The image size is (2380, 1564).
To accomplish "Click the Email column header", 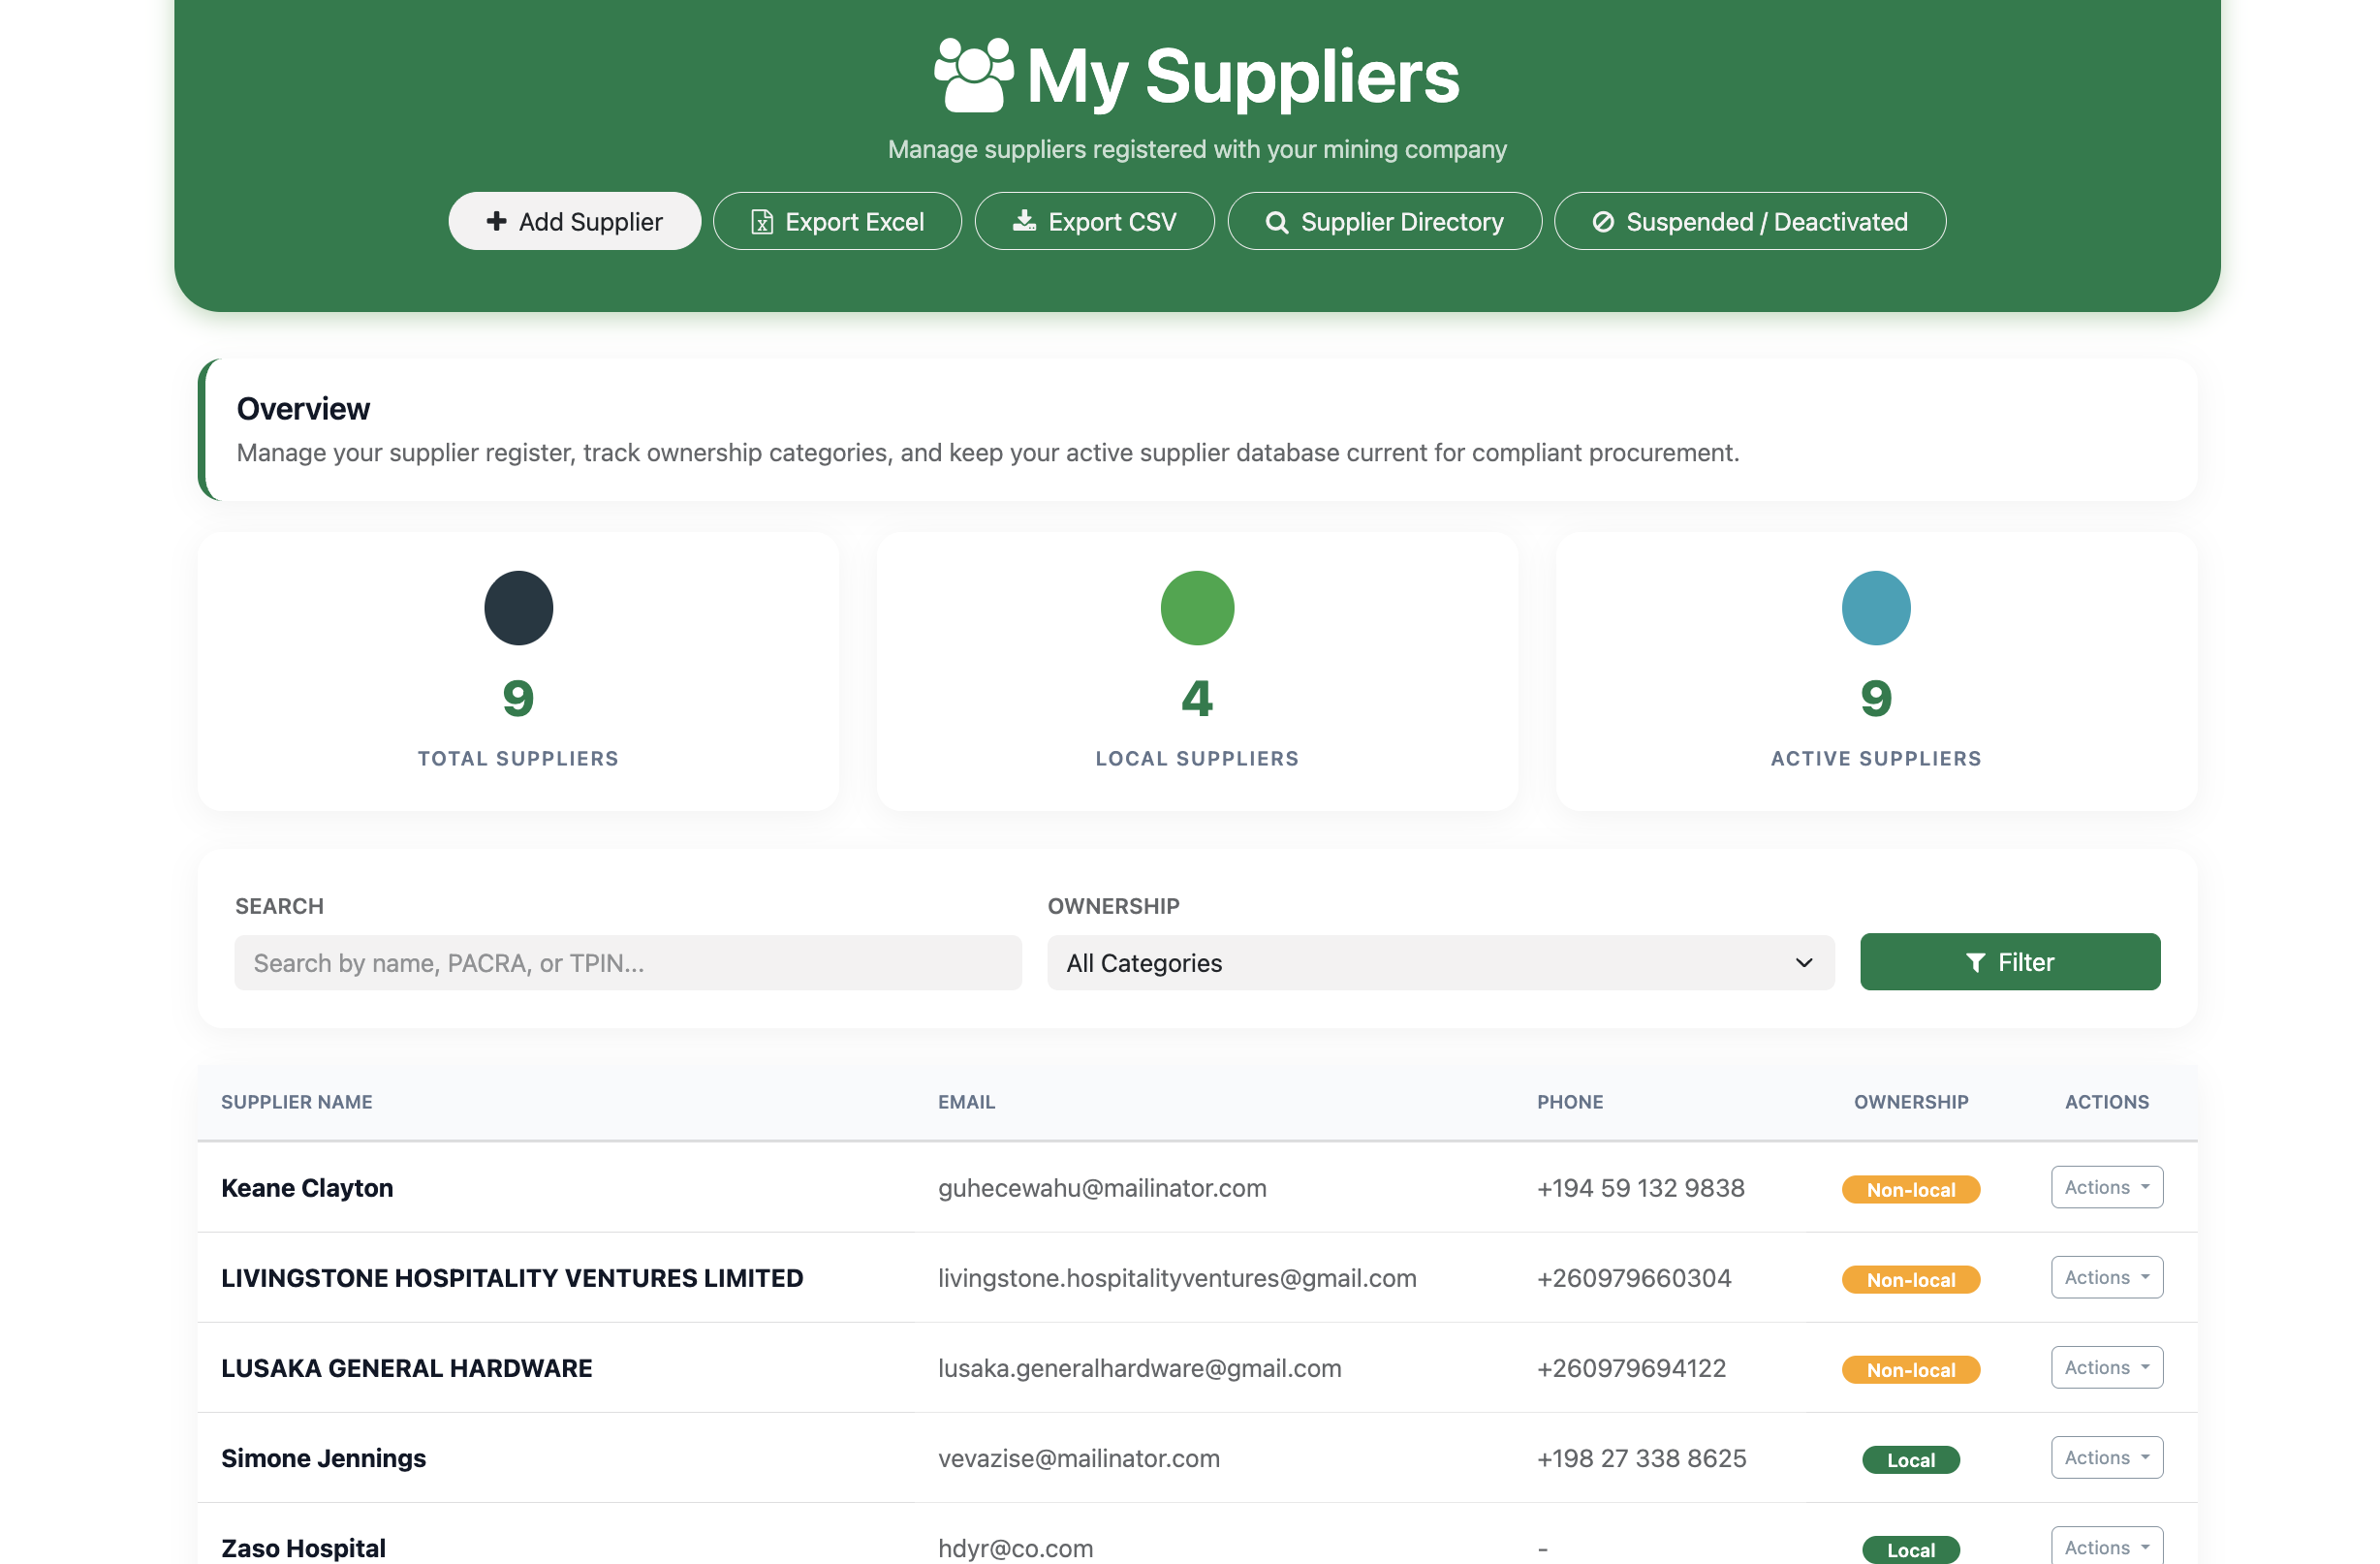I will tap(966, 1101).
